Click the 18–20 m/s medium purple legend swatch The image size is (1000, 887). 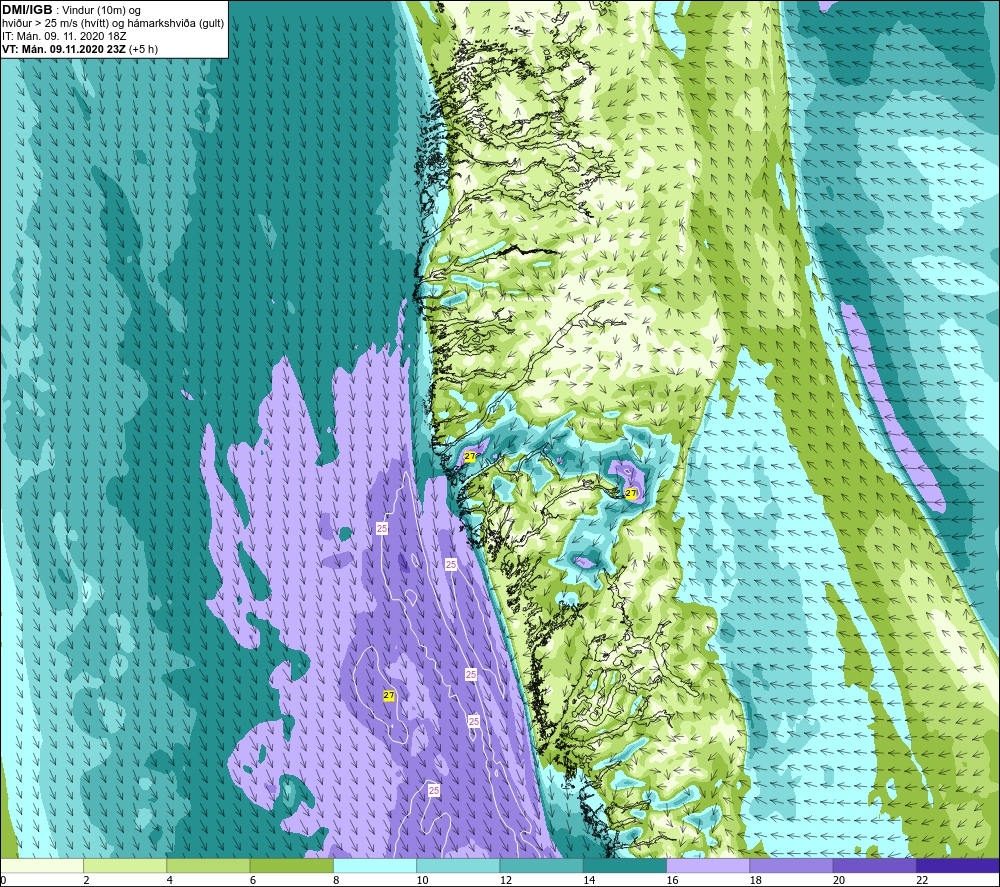[x=791, y=865]
